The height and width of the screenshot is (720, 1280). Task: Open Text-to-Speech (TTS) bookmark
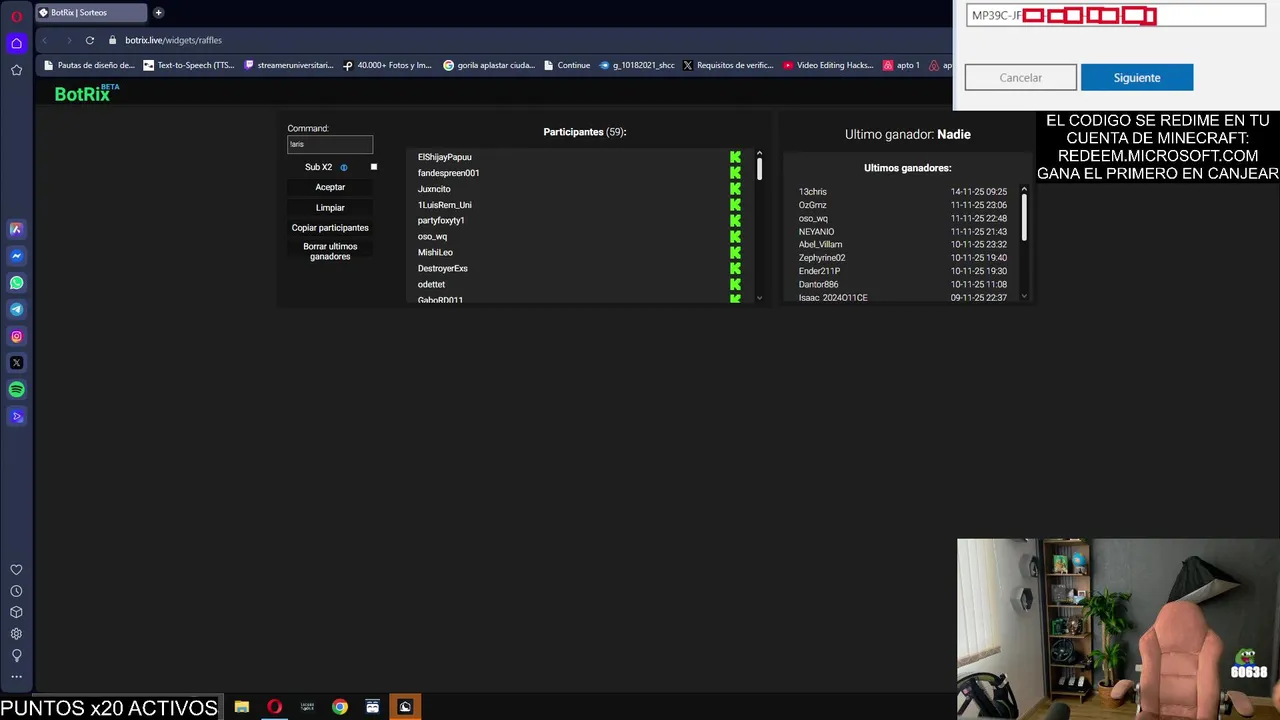(189, 65)
